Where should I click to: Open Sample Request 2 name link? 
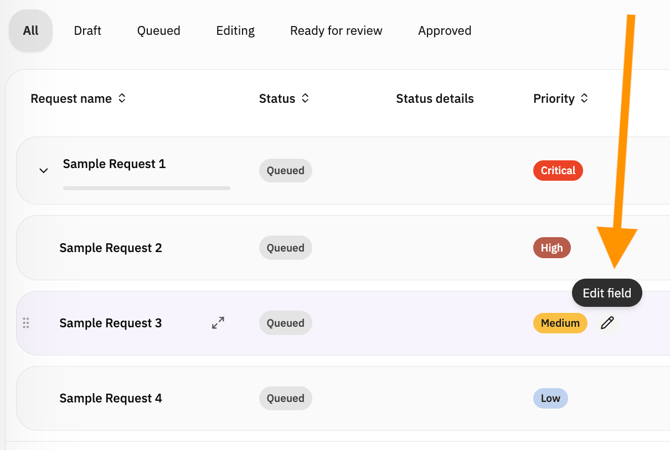110,248
